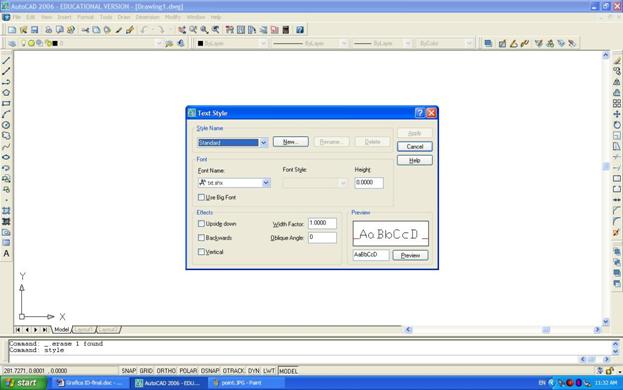The image size is (623, 390).
Task: Open the AutoCAD 2006 taskbar button
Action: (x=169, y=383)
